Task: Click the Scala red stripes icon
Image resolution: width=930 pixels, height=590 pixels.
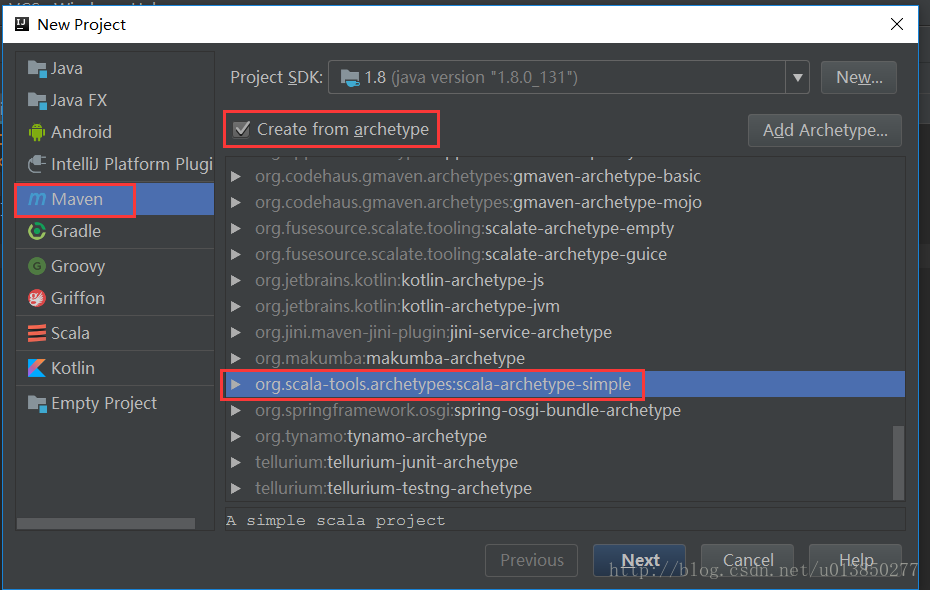Action: 37,333
